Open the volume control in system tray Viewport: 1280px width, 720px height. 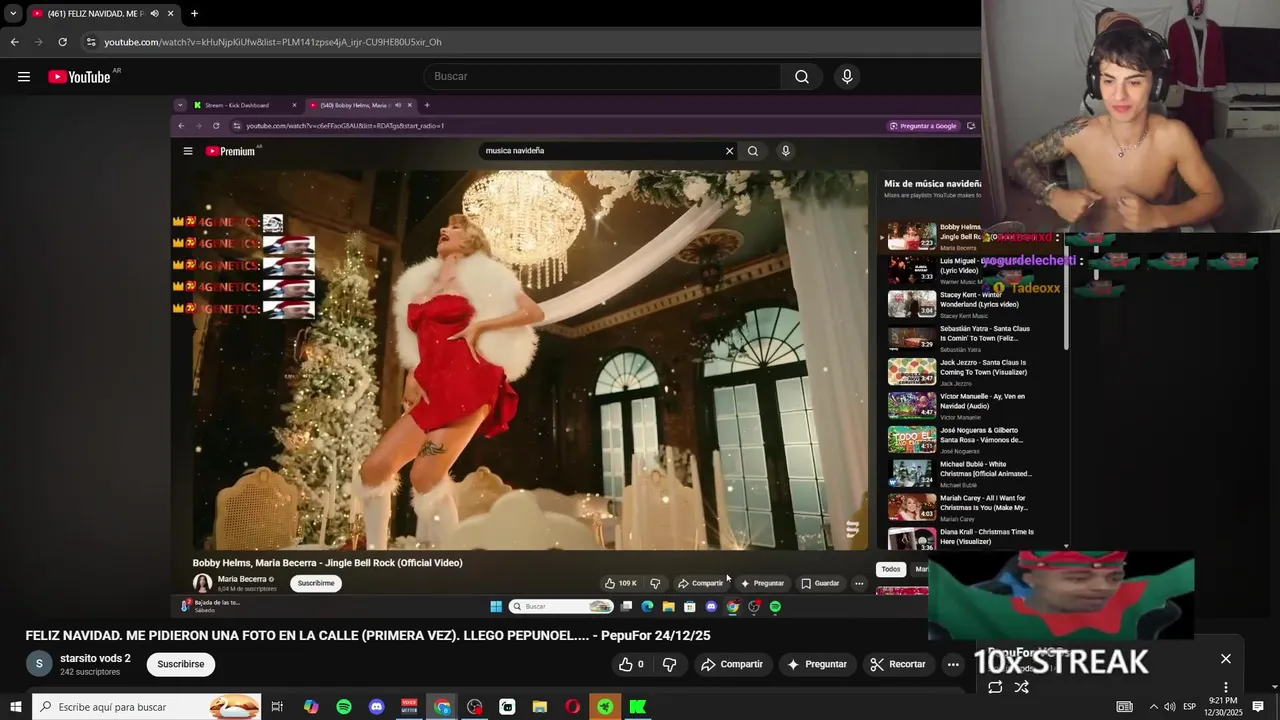click(x=1170, y=707)
